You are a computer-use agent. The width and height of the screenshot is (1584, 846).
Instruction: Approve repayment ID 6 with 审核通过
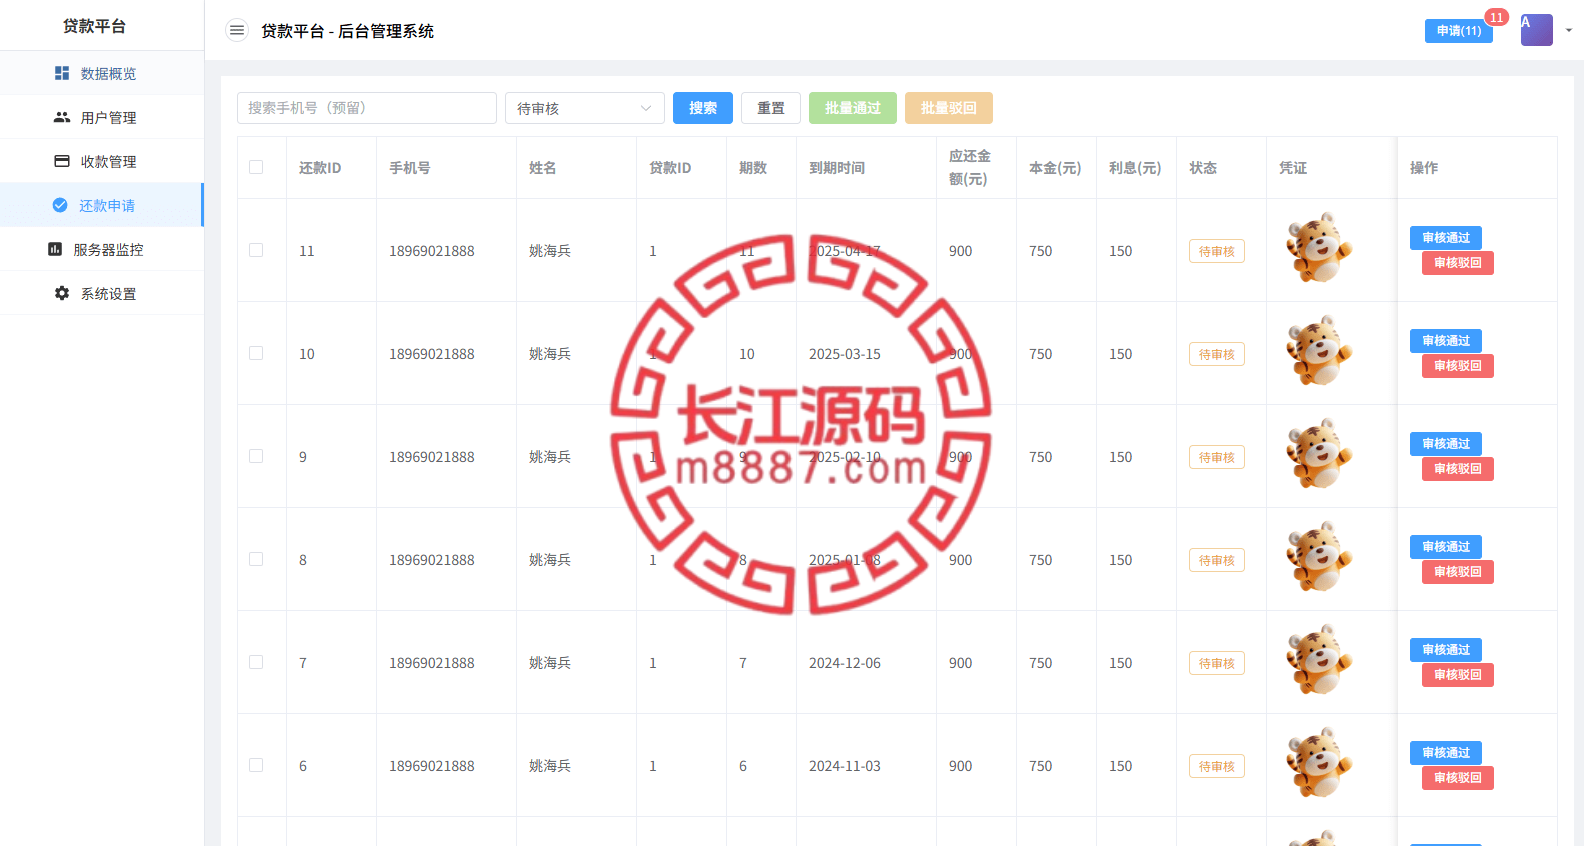1446,753
